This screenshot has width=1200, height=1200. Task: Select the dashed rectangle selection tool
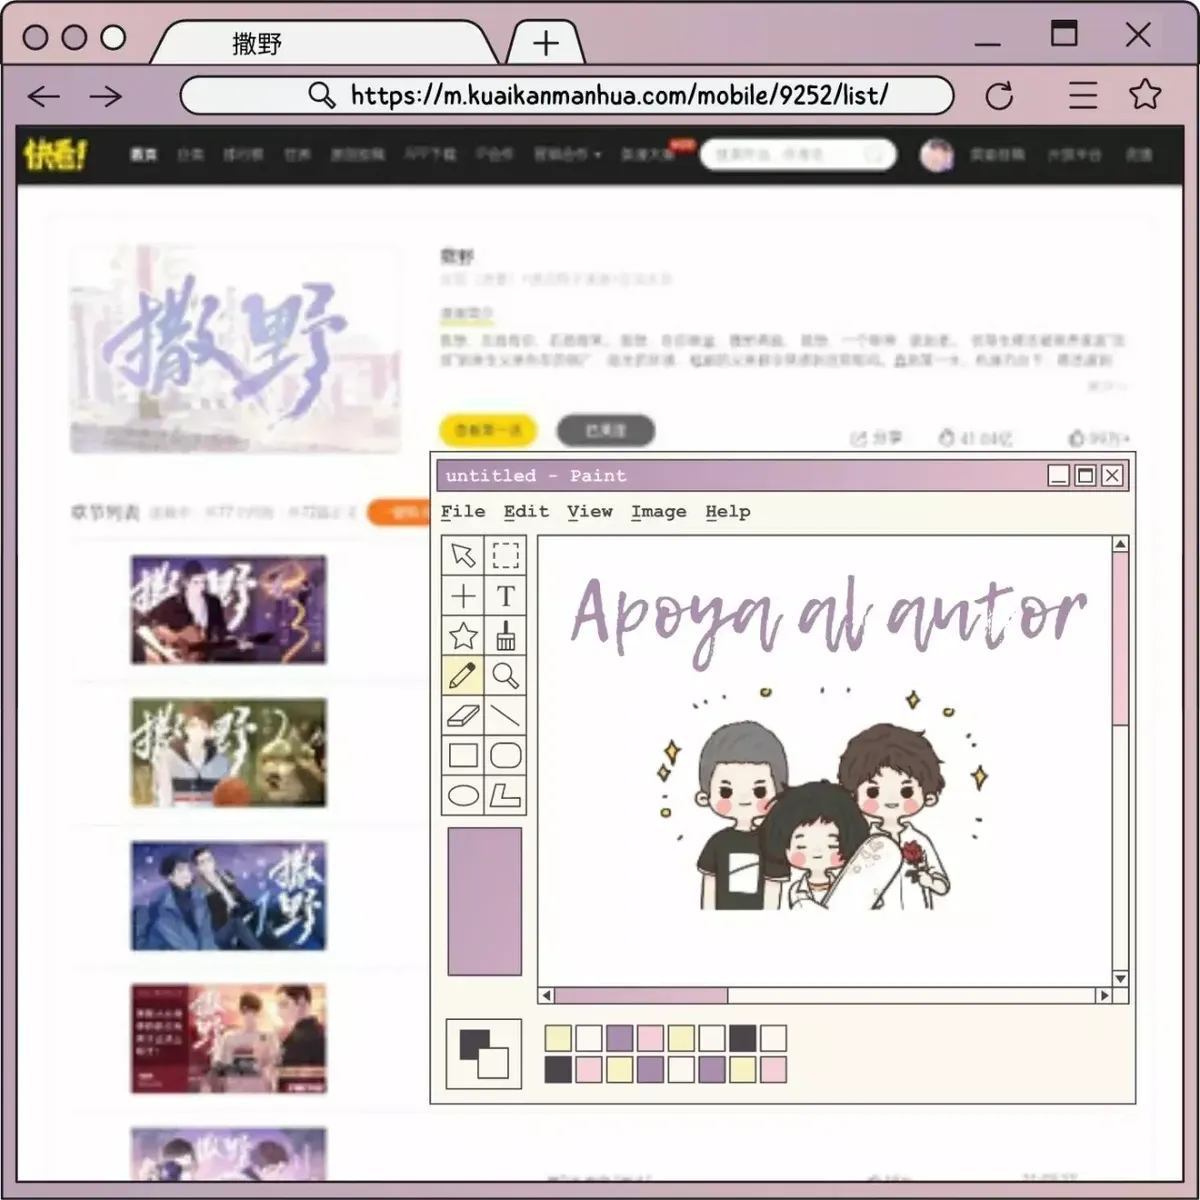(506, 555)
